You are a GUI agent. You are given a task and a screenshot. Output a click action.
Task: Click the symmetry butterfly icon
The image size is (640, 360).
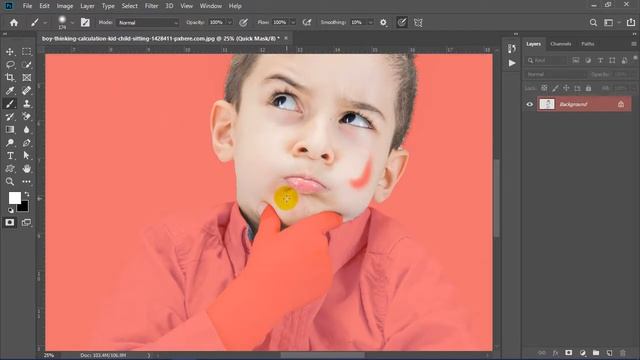[418, 23]
